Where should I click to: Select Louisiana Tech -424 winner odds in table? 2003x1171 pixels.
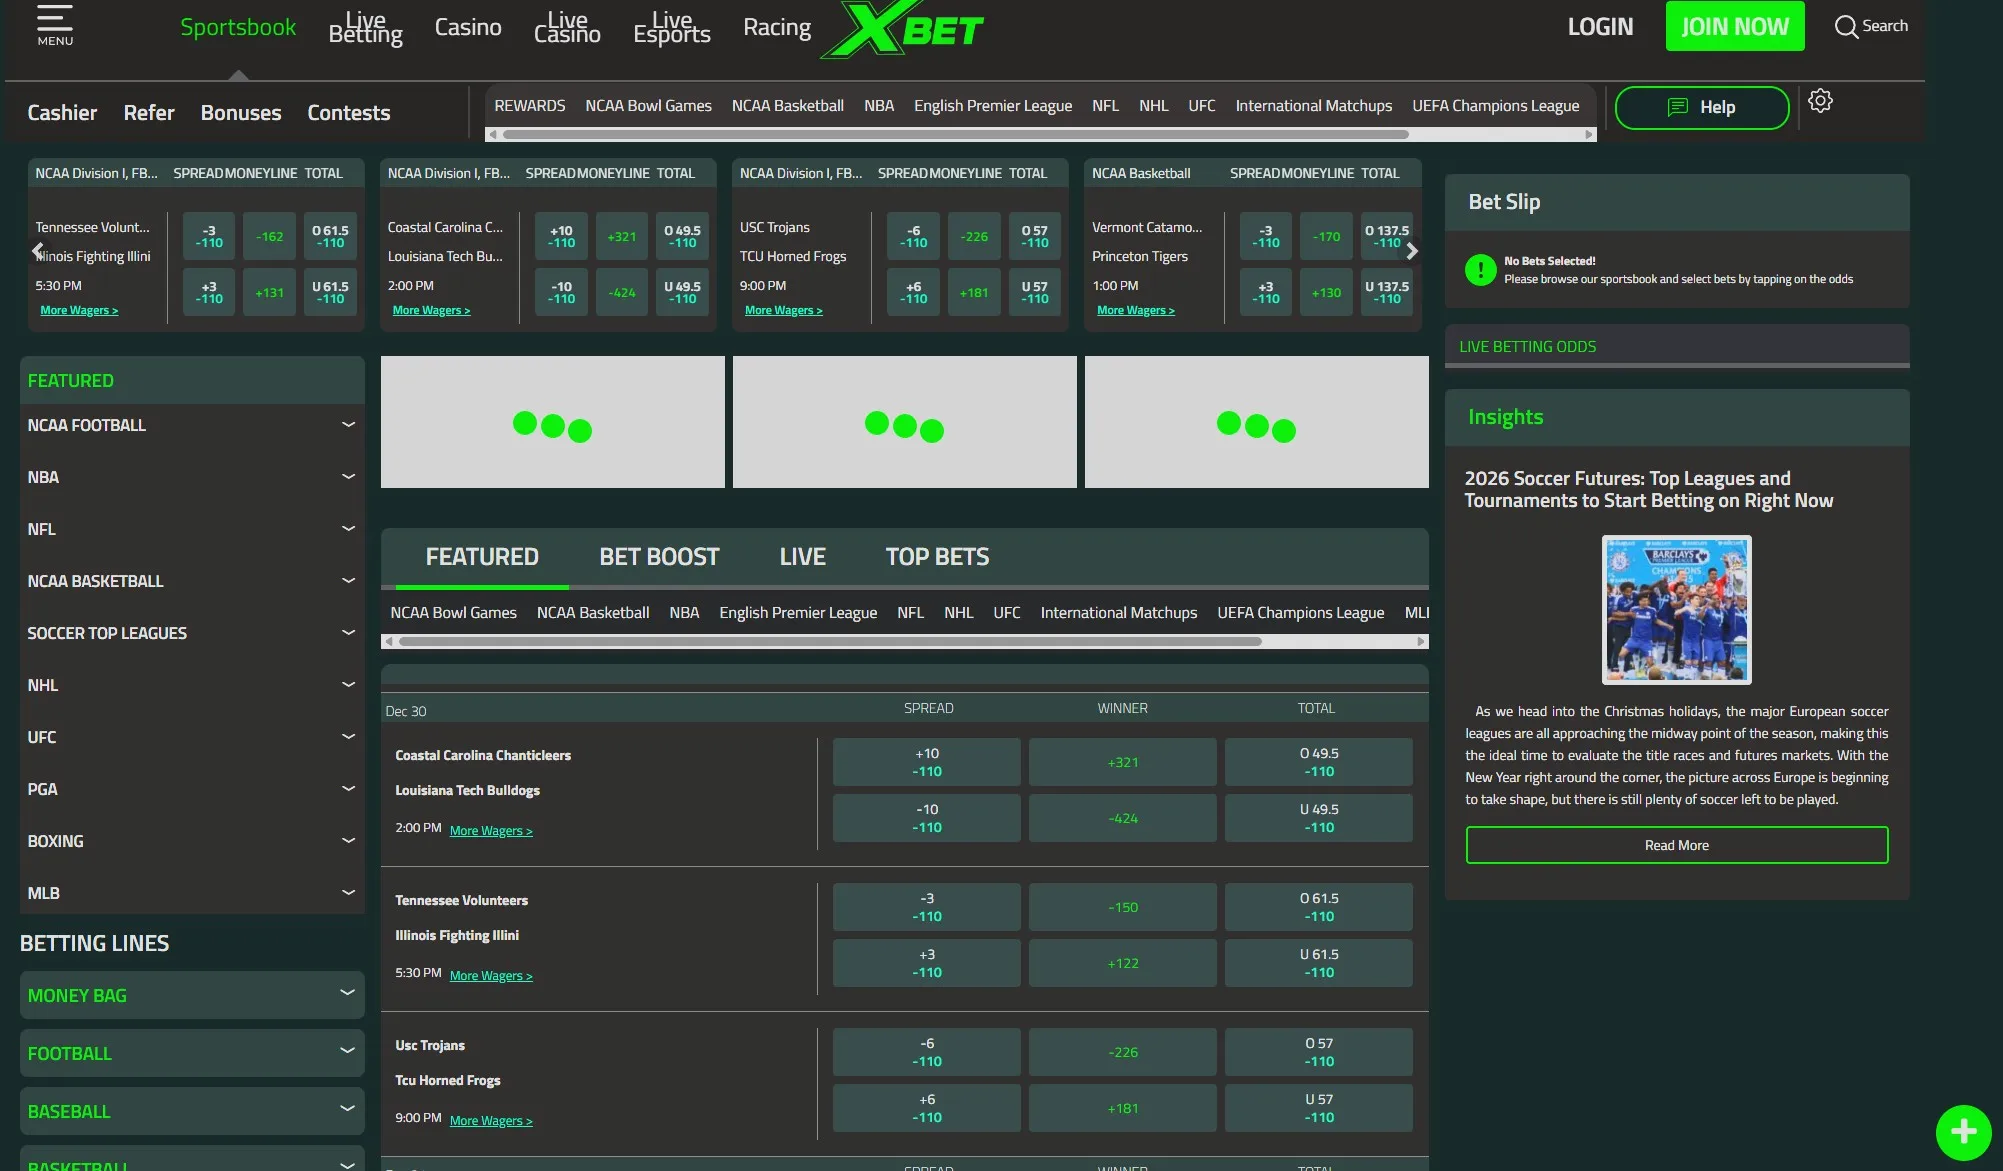pos(1123,818)
